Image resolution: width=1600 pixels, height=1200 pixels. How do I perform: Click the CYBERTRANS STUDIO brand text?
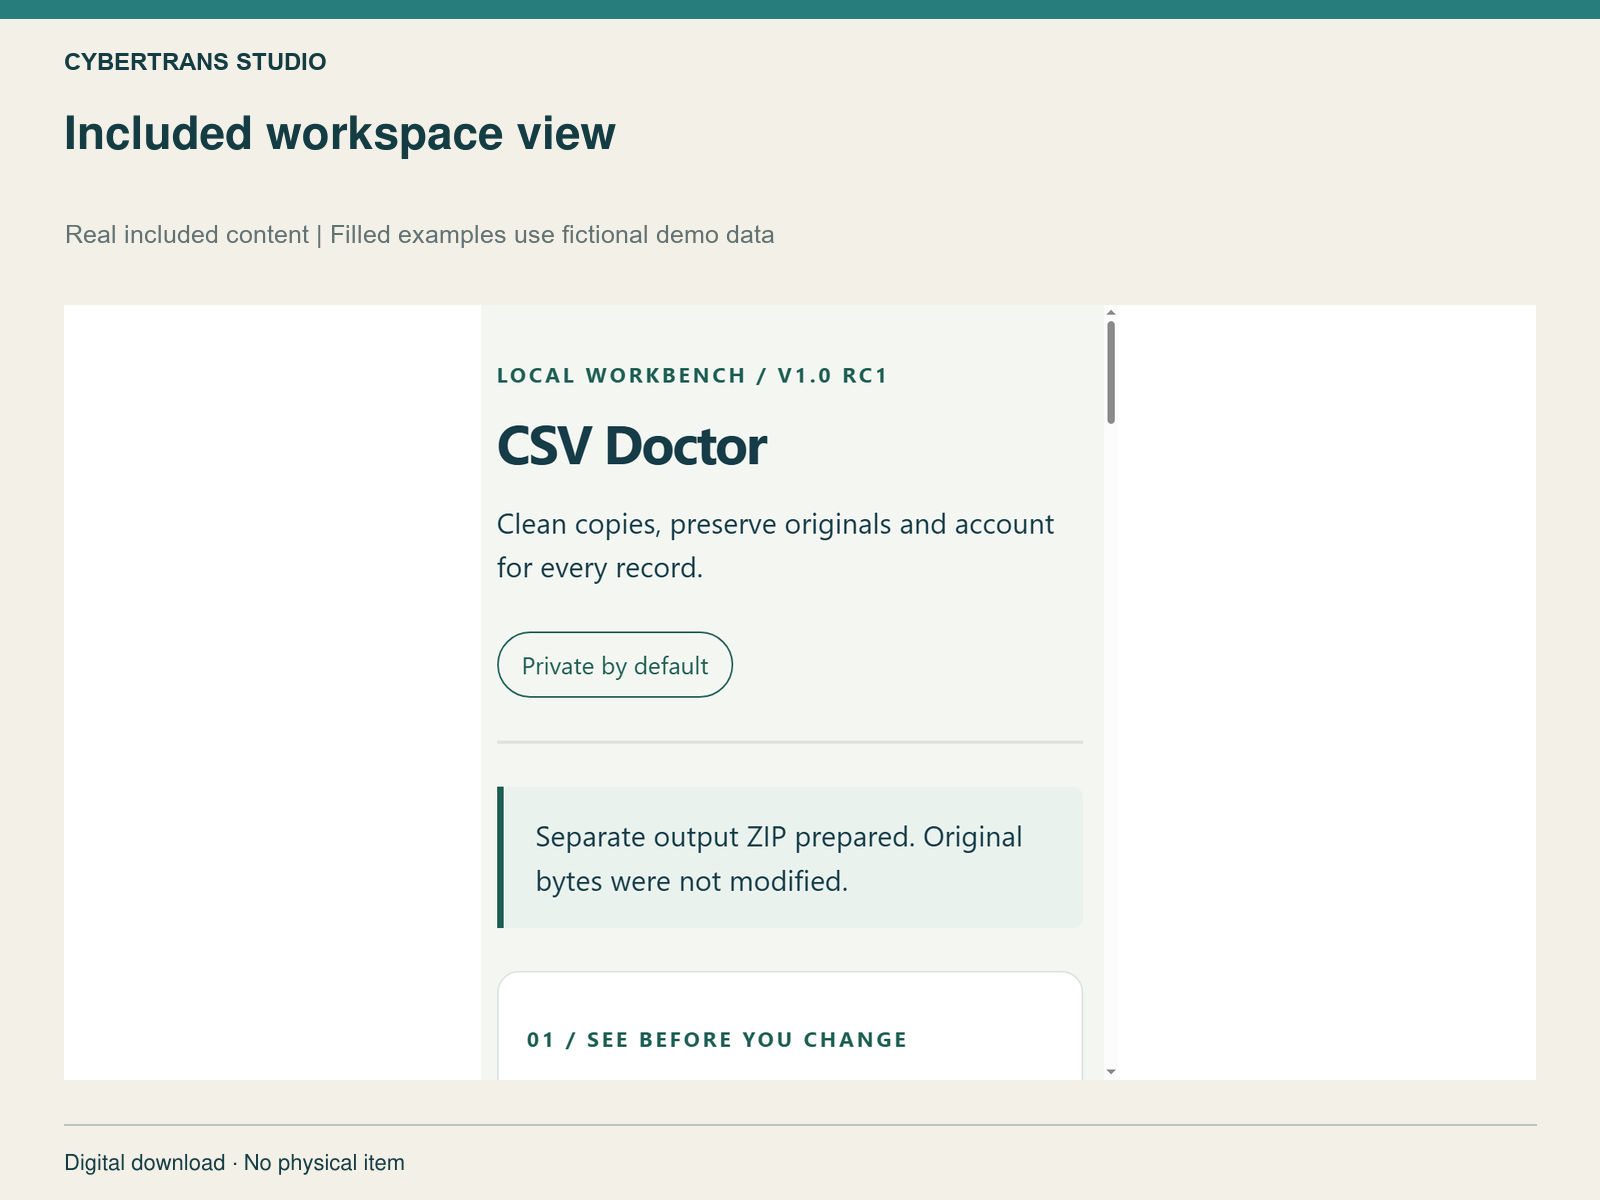pyautogui.click(x=195, y=62)
